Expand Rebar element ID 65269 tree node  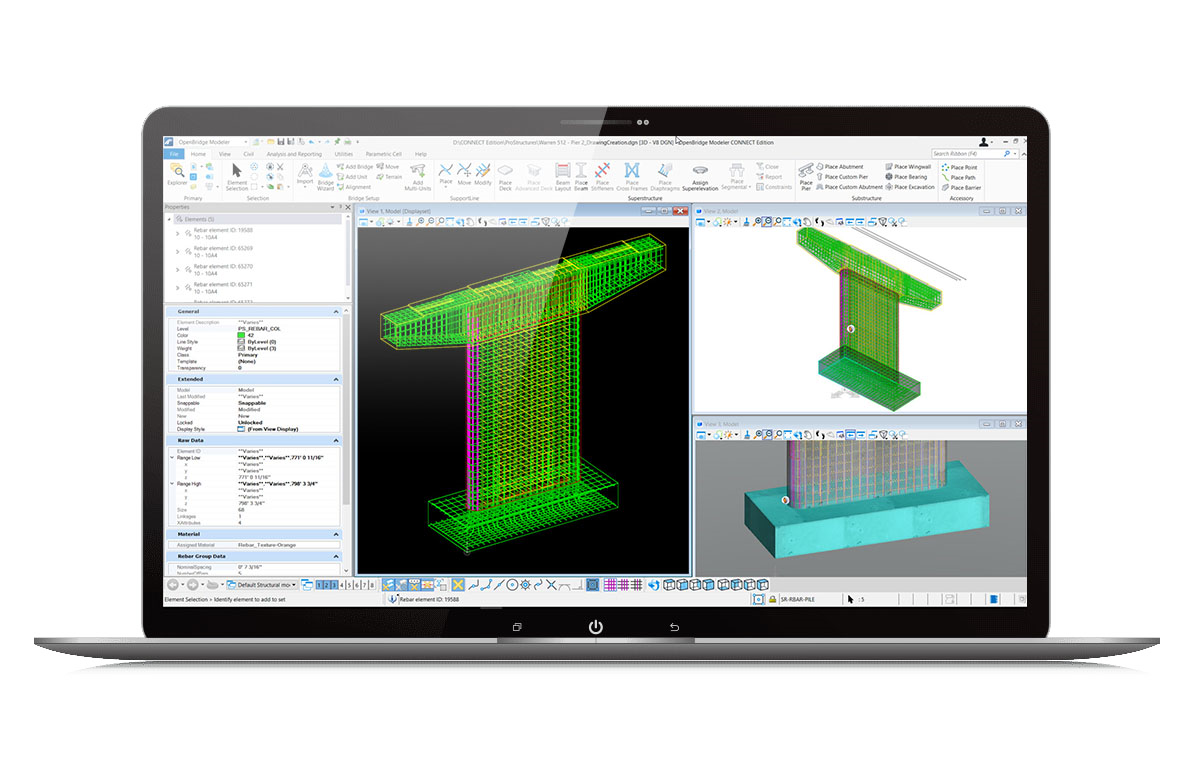(178, 251)
